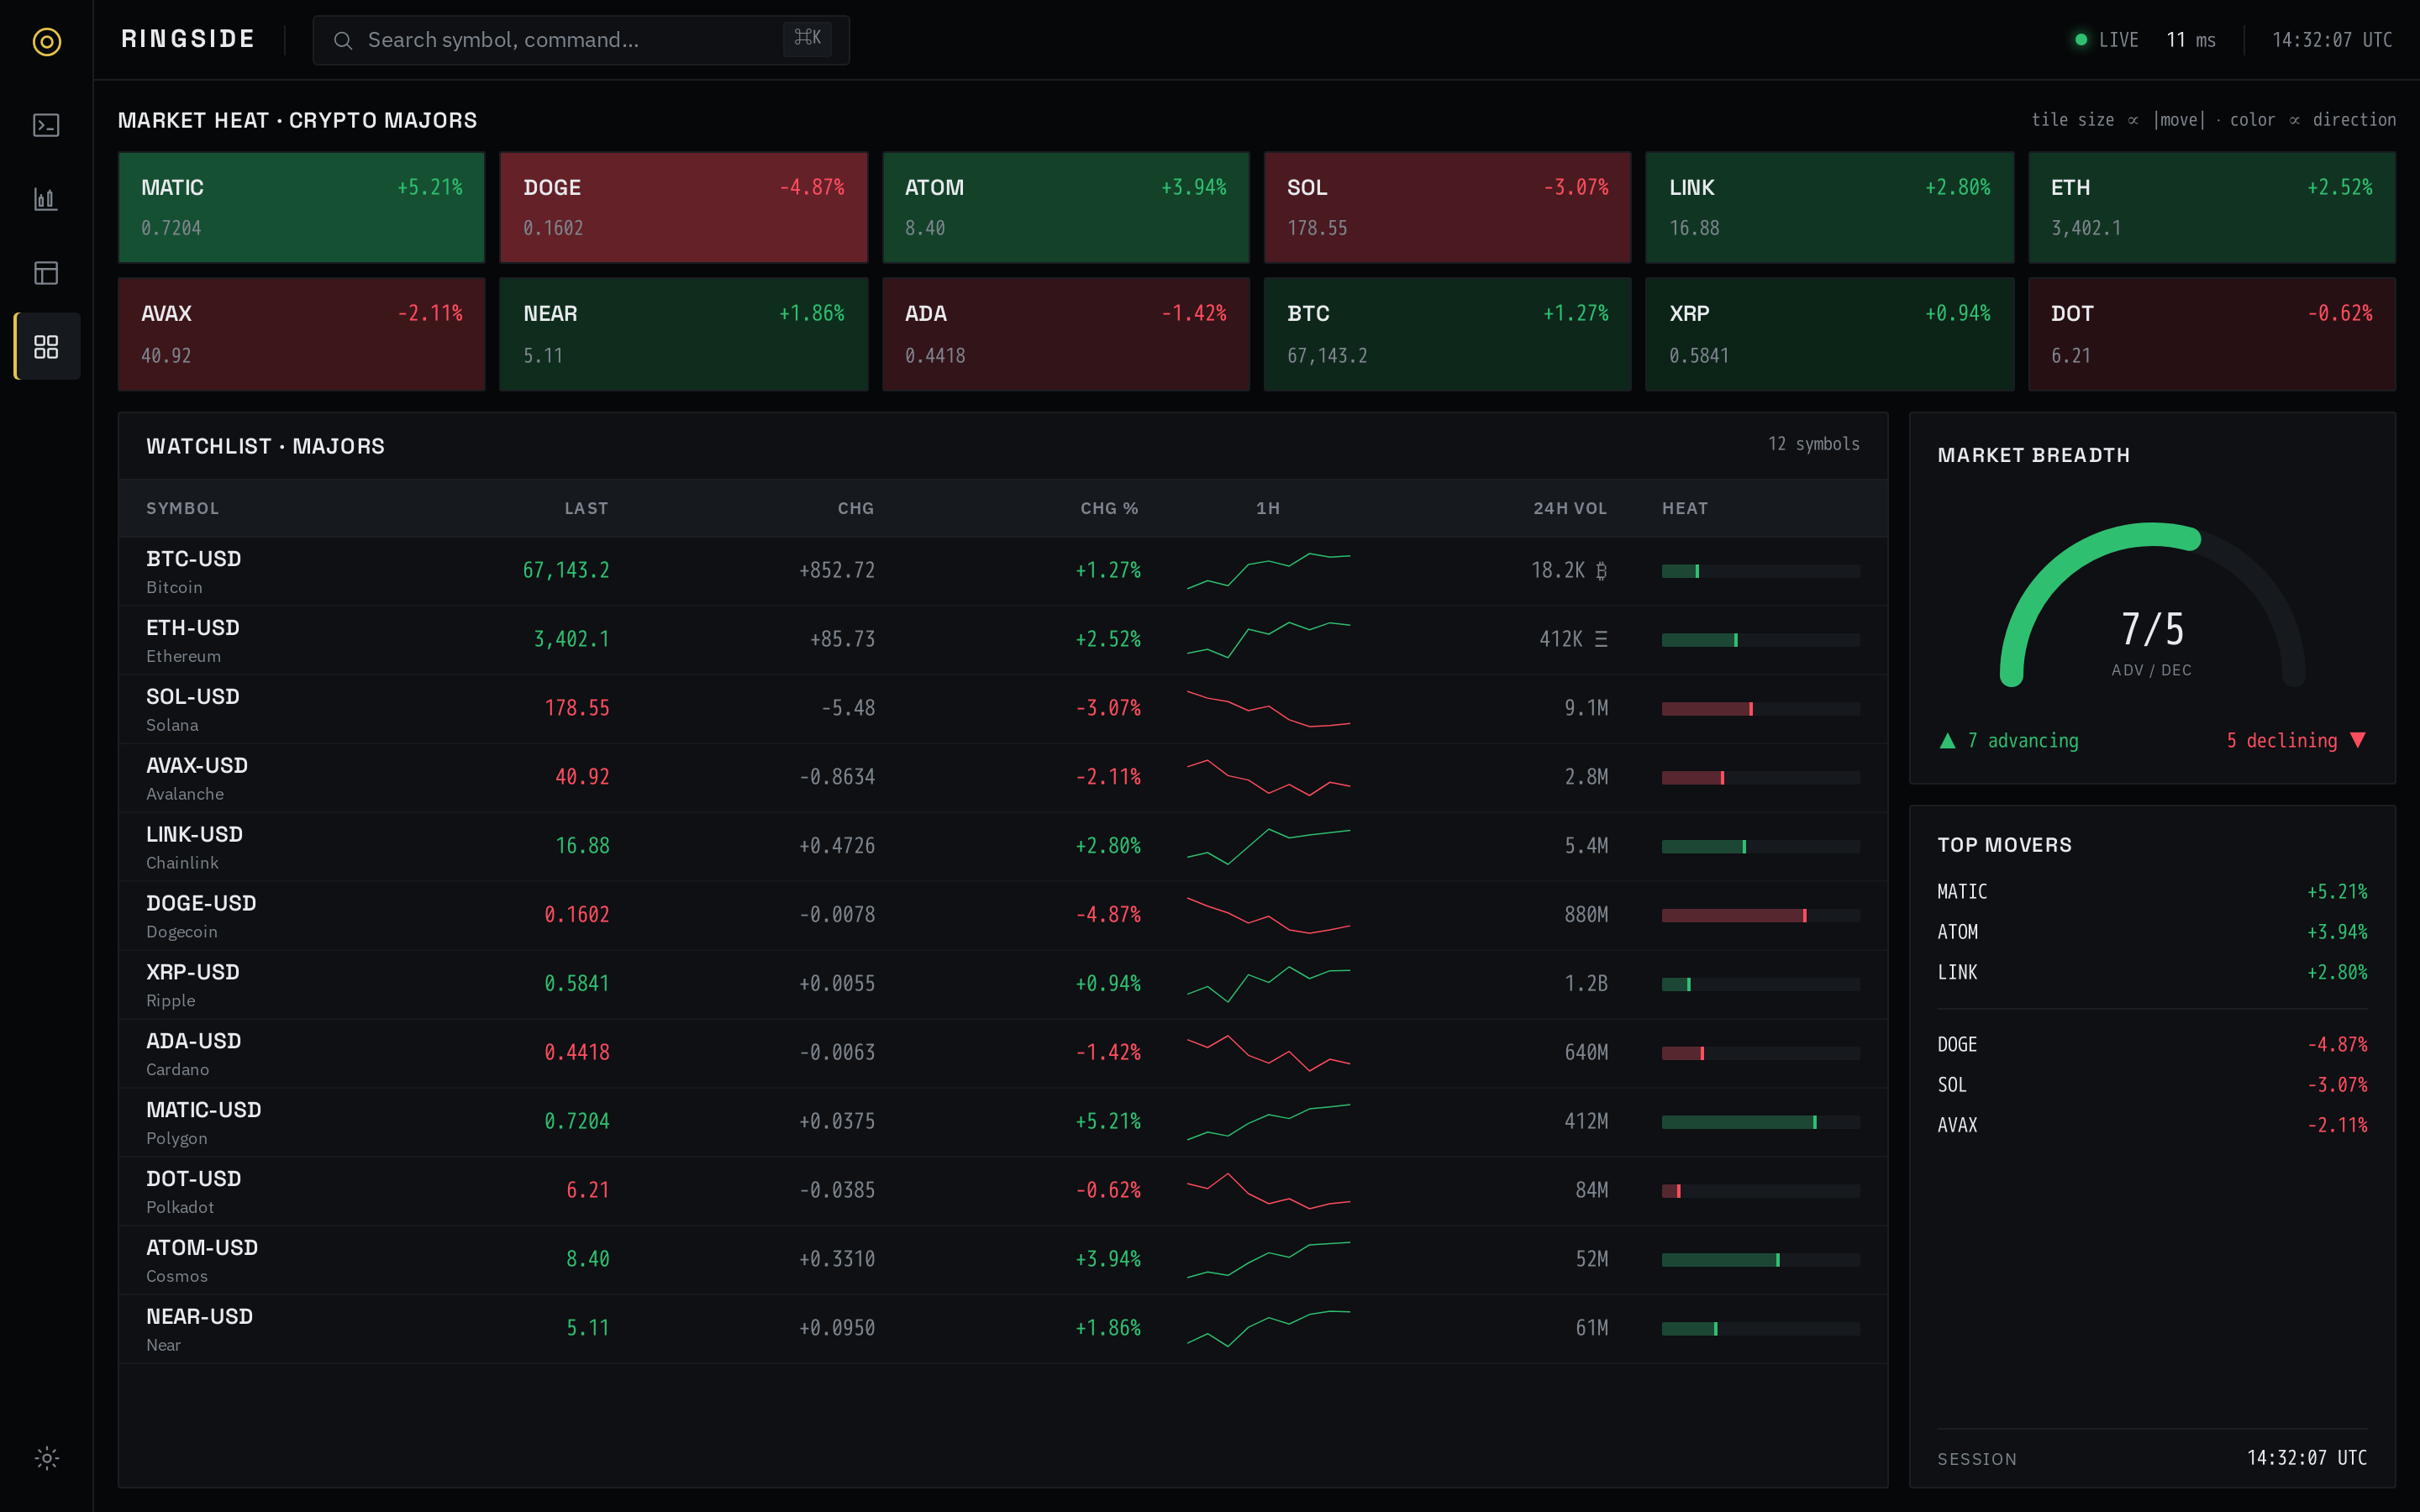This screenshot has height=1512, width=2420.
Task: Click the DOGE-USD 1H sparkline
Action: click(x=1268, y=915)
